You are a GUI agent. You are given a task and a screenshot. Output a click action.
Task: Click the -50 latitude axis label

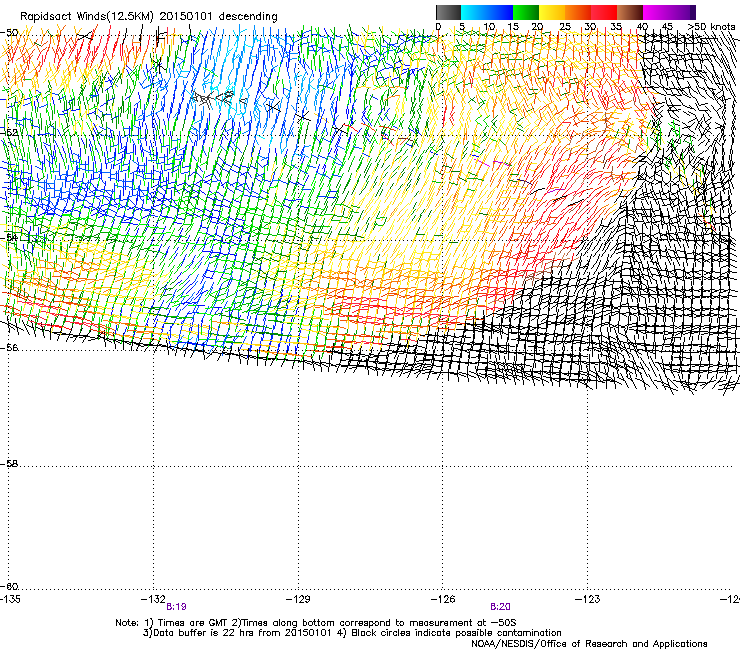[x=9, y=33]
